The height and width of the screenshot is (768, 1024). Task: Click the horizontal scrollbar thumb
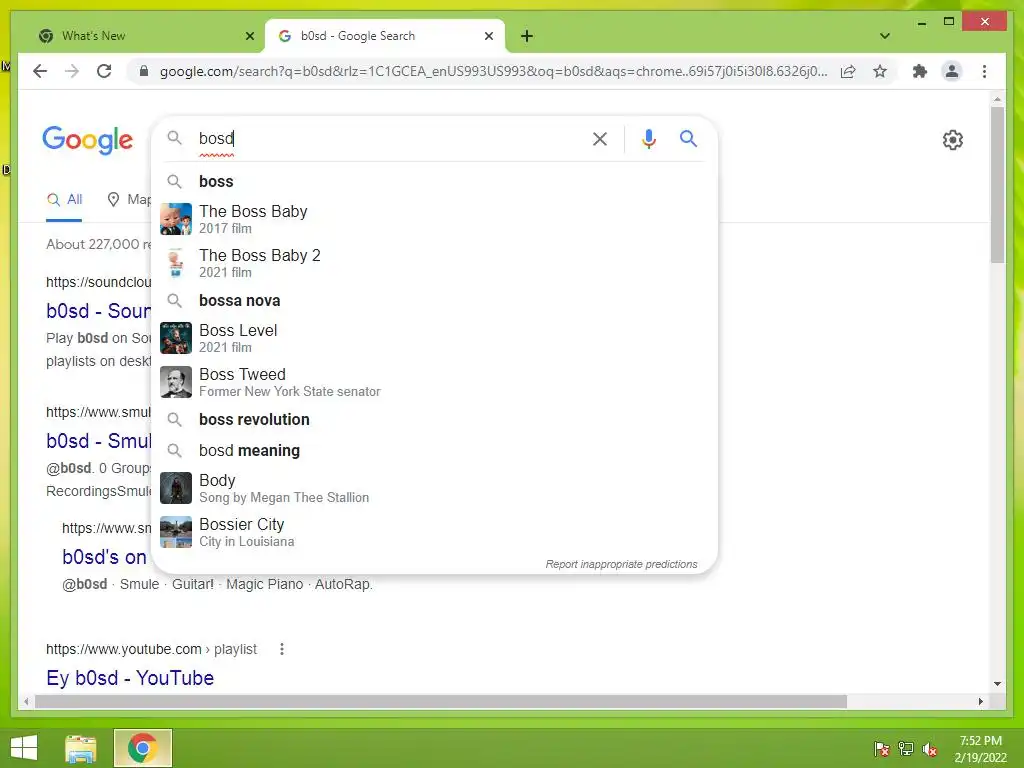click(441, 701)
